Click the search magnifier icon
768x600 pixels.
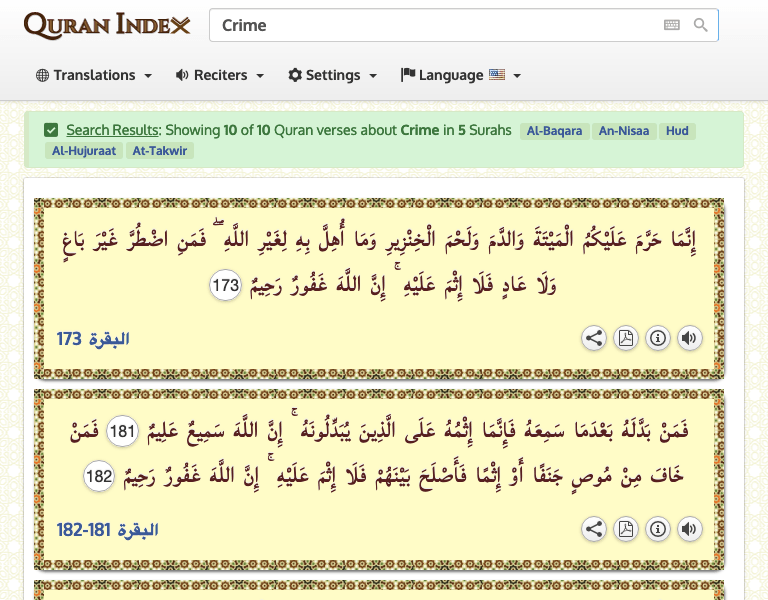701,25
